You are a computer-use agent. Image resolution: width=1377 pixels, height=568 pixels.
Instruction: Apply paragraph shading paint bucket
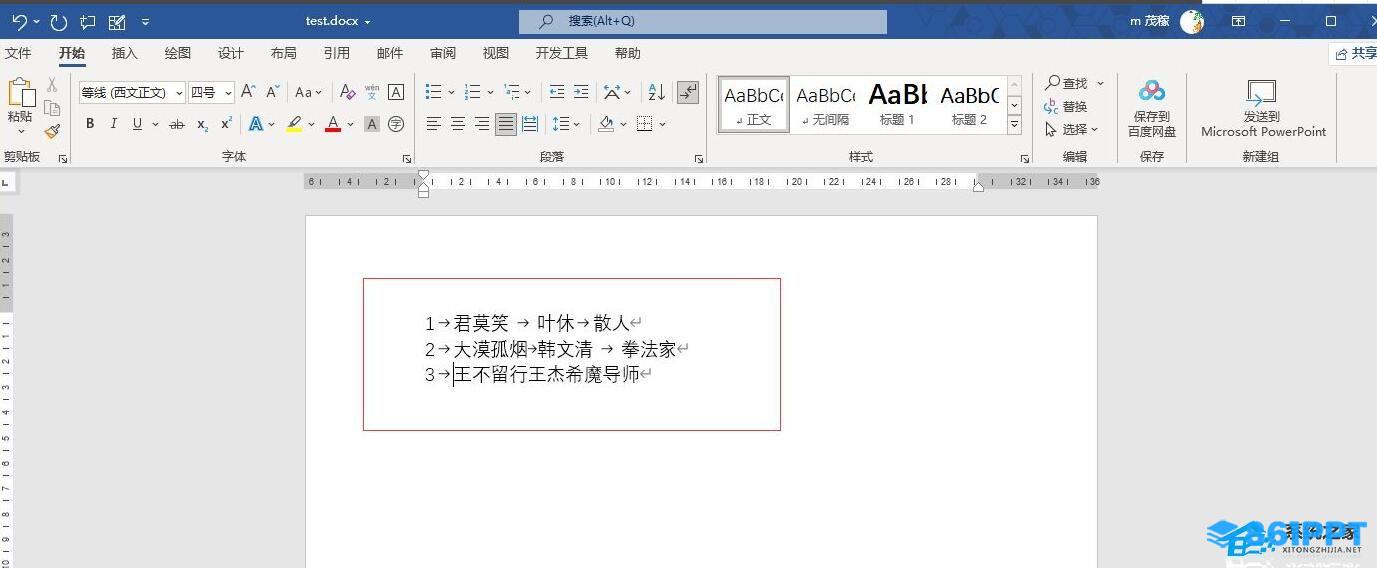pyautogui.click(x=605, y=124)
